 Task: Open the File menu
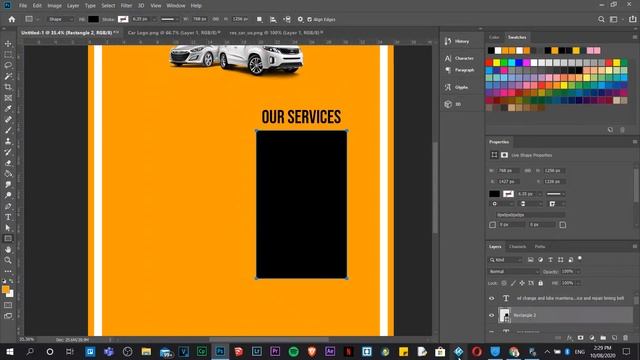pyautogui.click(x=23, y=6)
